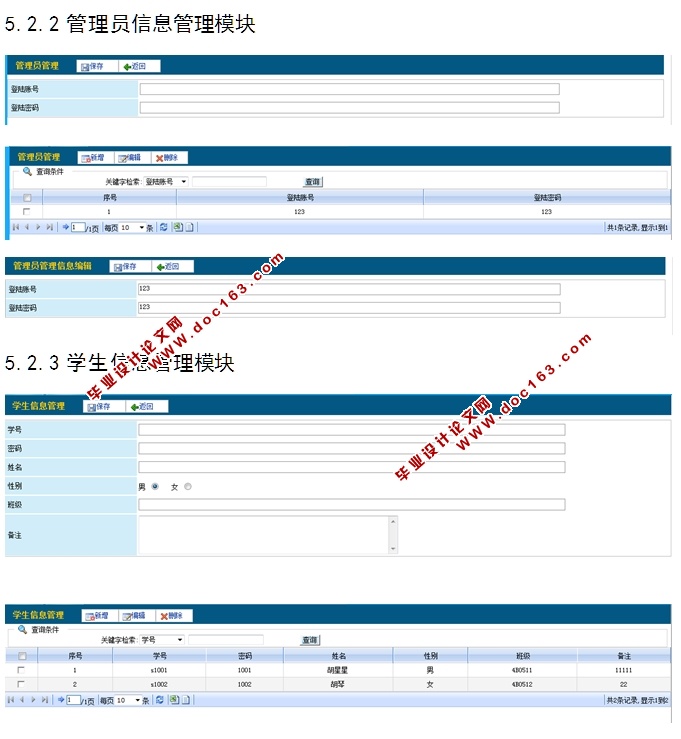Click 查询 in the 学生信息管理 list
Screen dimensions: 681x739
[310, 640]
